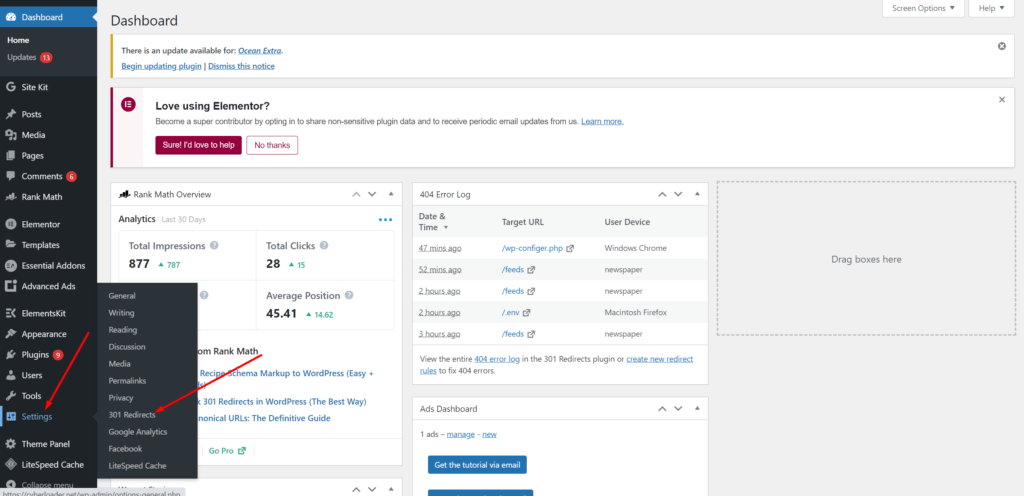
Task: Open Site Kit via its G icon
Action: click(10, 87)
